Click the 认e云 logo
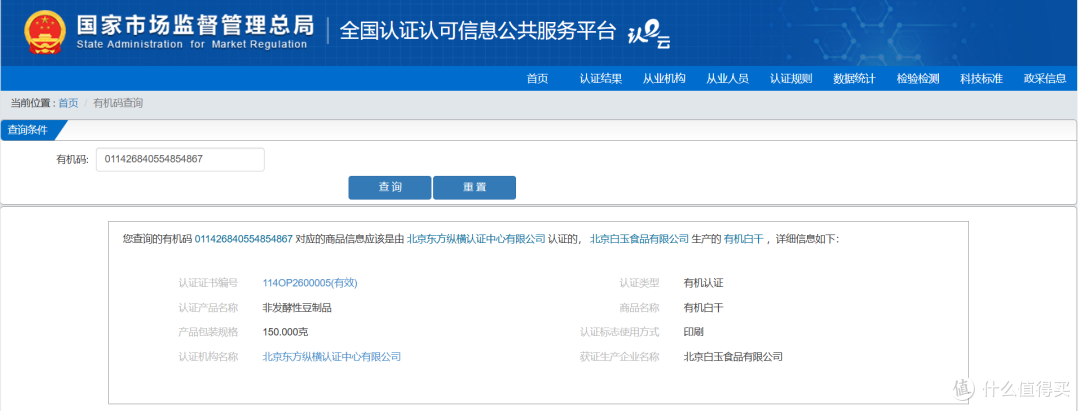This screenshot has height=411, width=1080. (648, 34)
